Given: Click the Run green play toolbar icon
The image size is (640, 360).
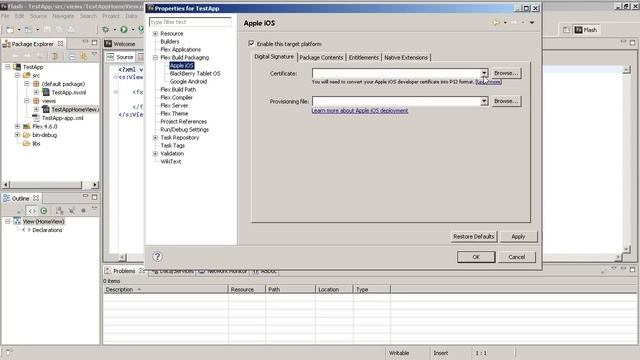Looking at the screenshot, I should point(124,29).
